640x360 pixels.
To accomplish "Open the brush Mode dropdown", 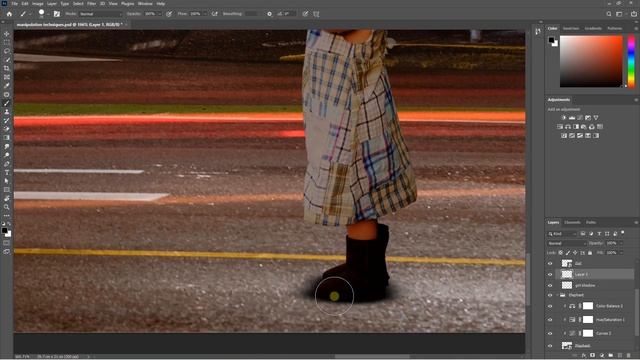I will tap(100, 14).
